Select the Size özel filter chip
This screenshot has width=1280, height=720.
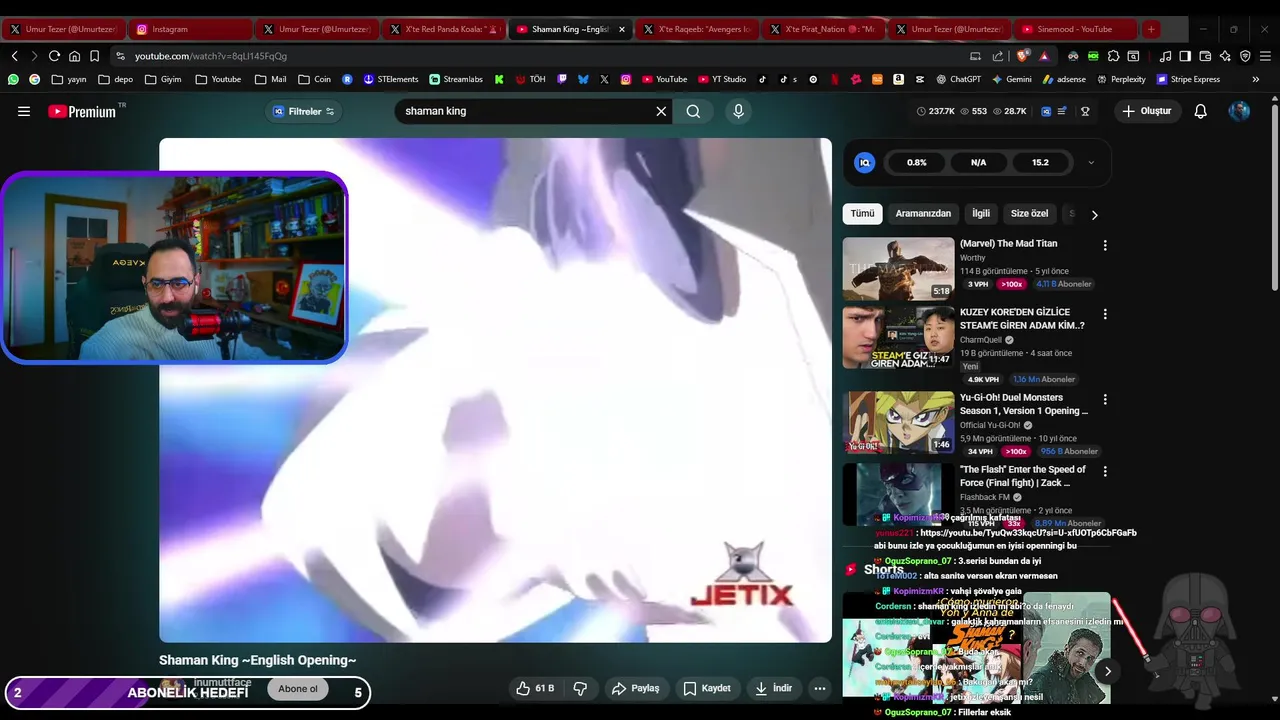[1029, 214]
